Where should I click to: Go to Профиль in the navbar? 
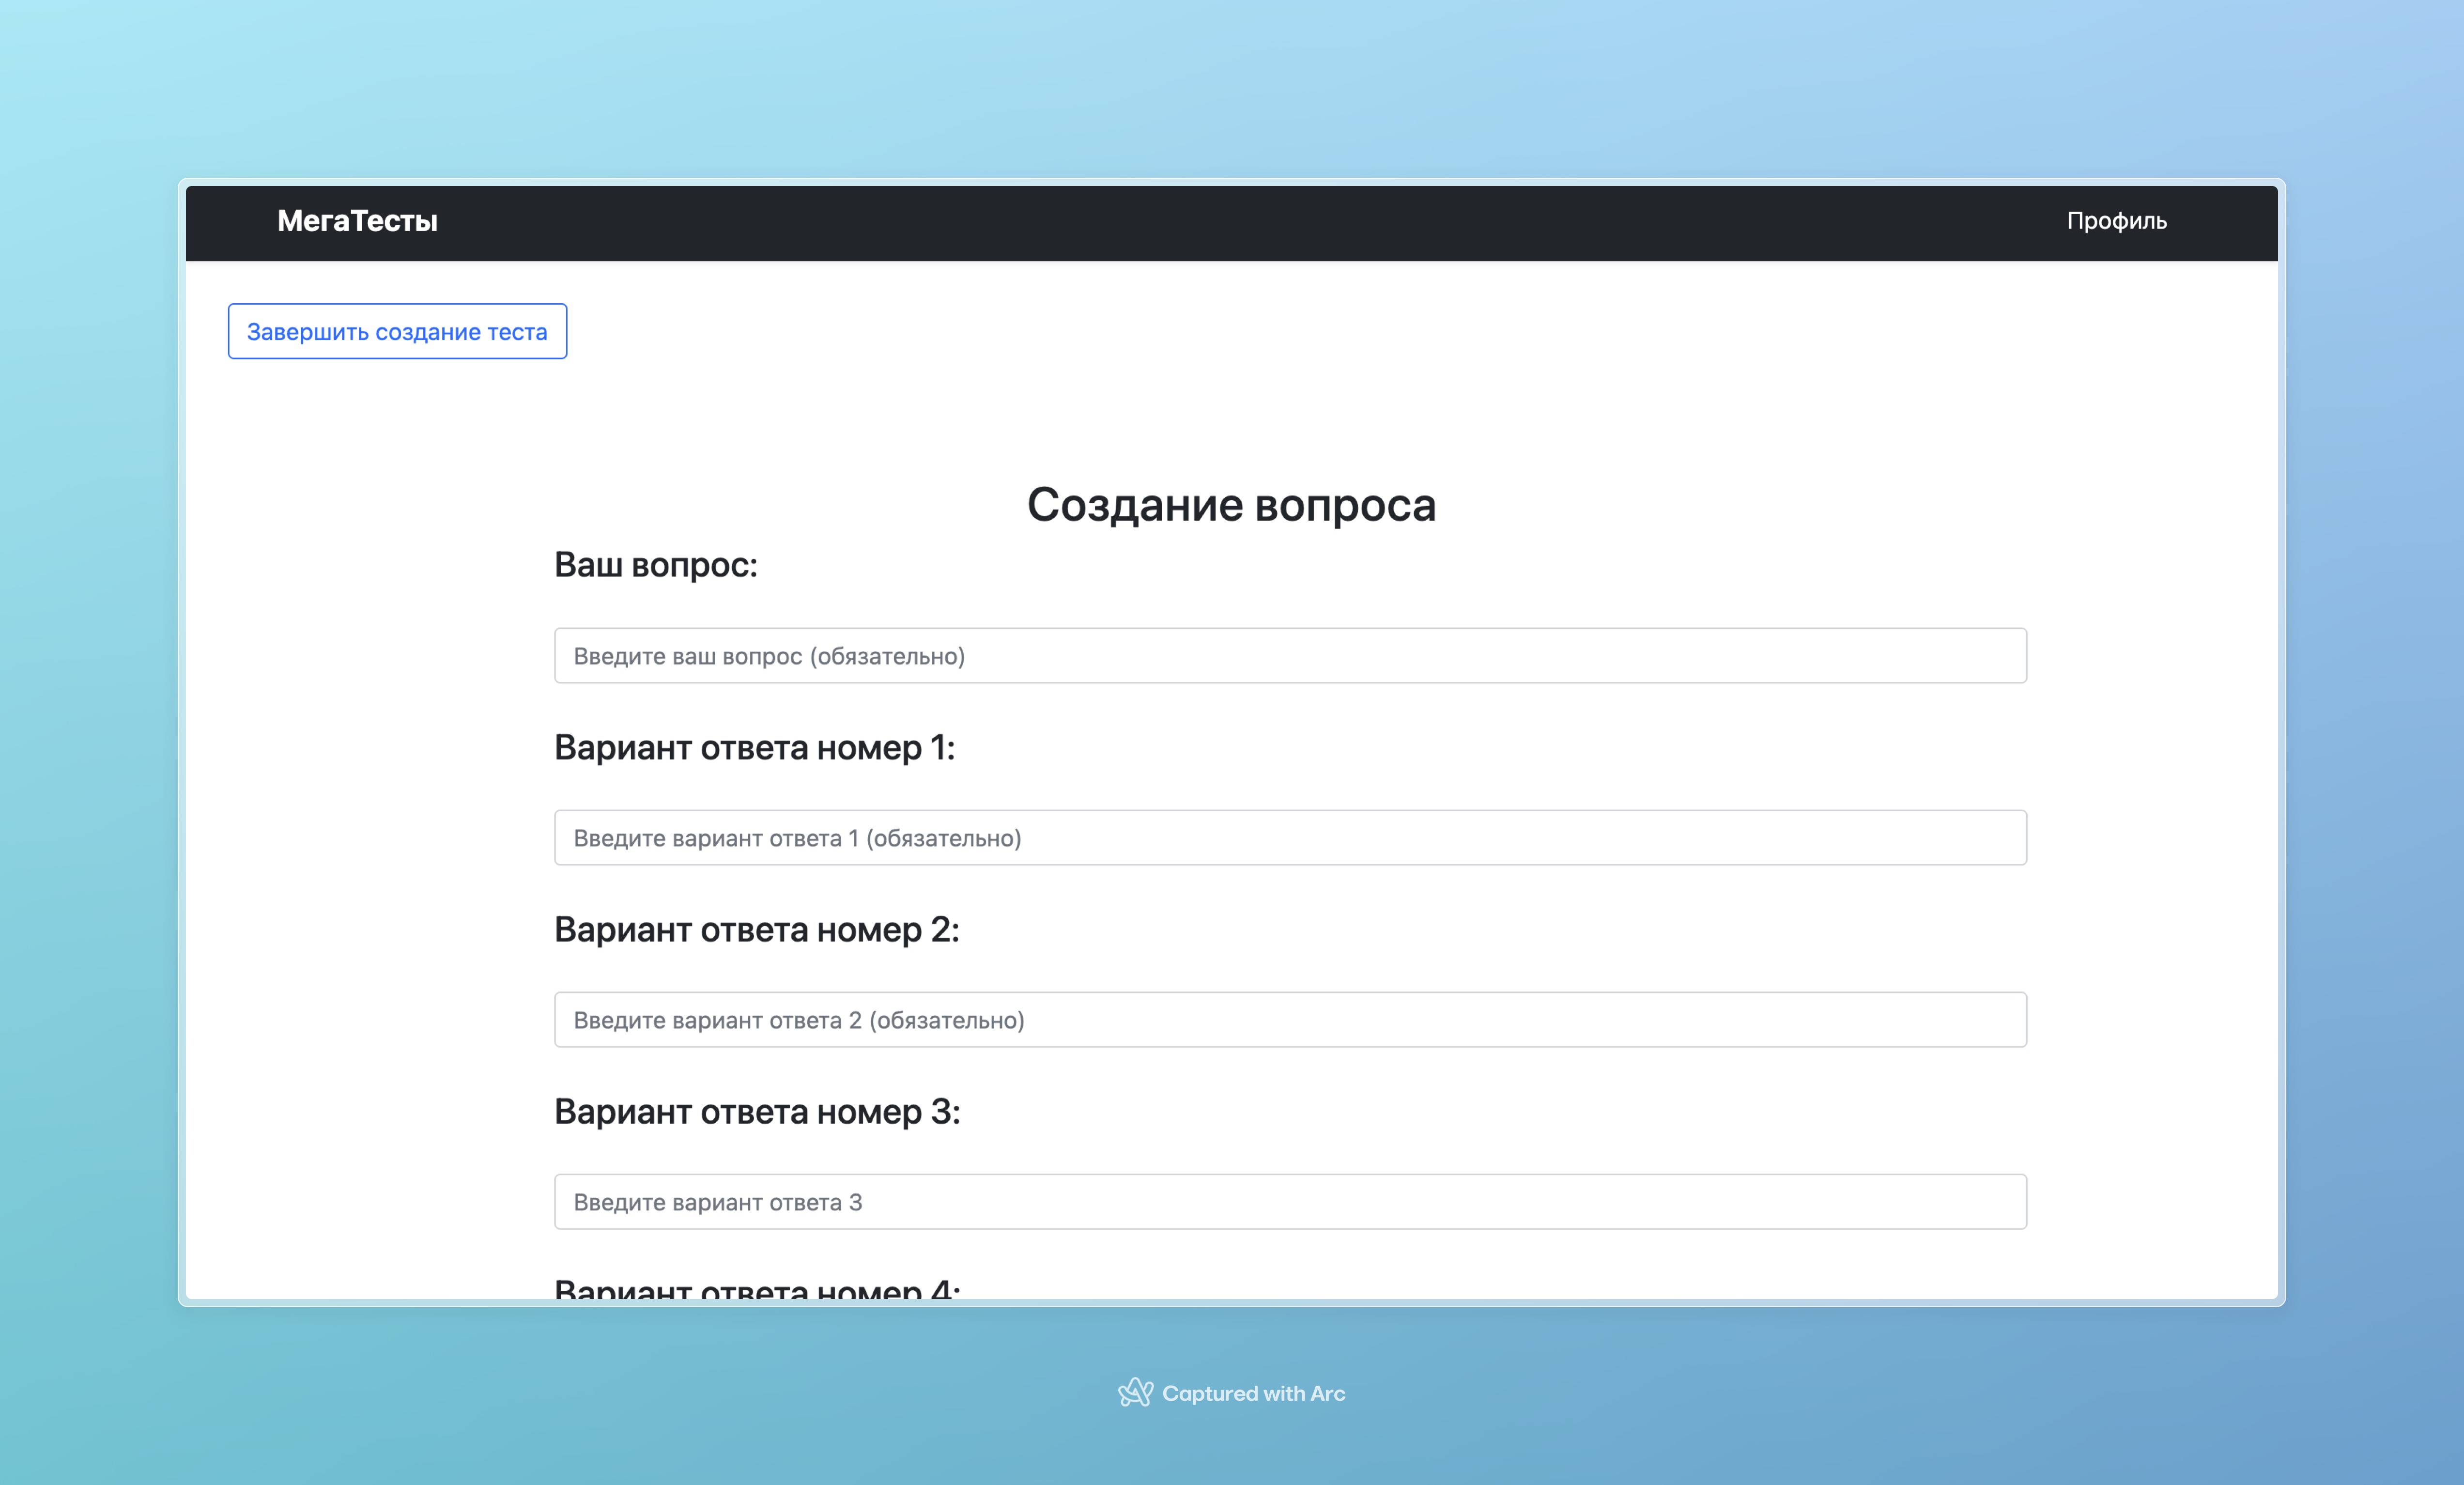[x=2116, y=221]
